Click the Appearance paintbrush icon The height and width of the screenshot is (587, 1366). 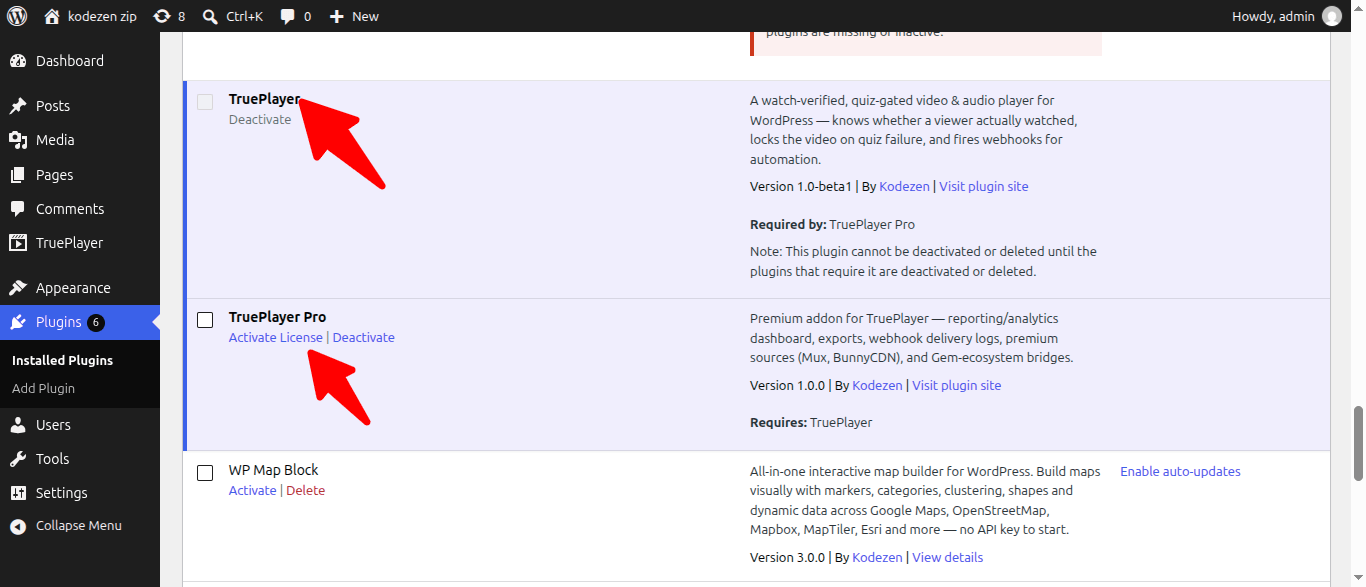coord(18,288)
